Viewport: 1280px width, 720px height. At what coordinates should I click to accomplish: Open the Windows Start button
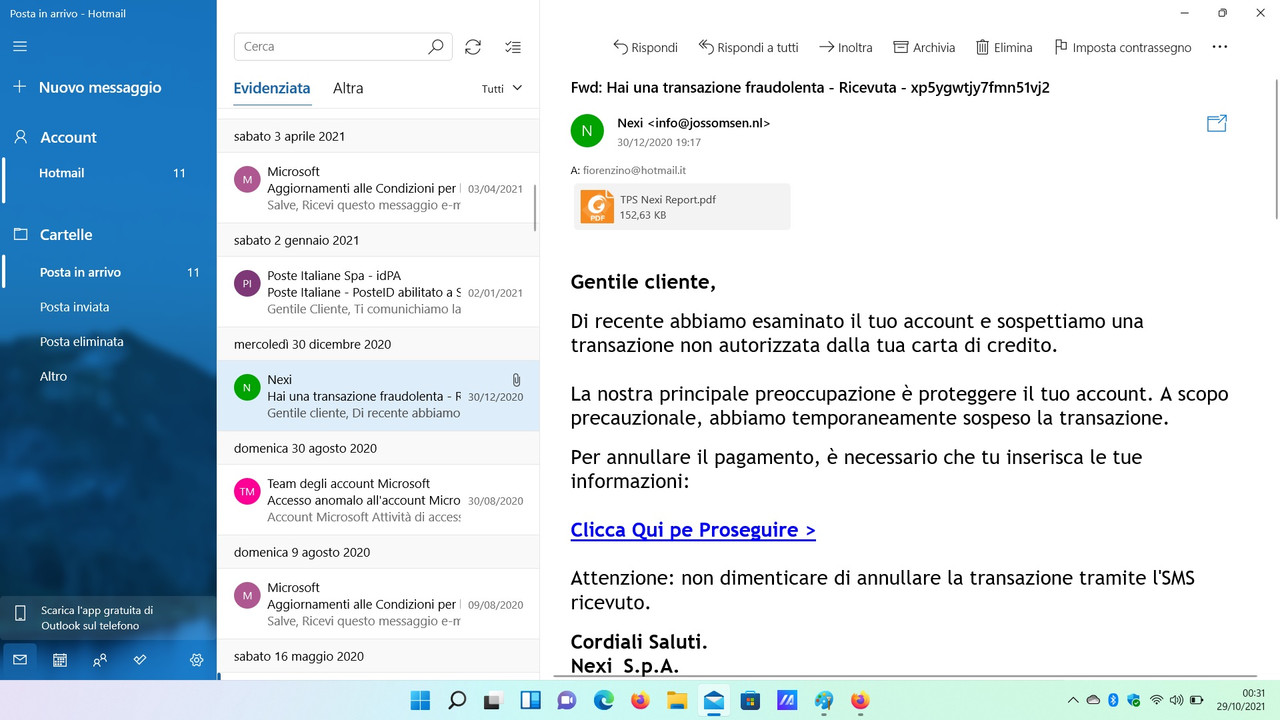[421, 701]
